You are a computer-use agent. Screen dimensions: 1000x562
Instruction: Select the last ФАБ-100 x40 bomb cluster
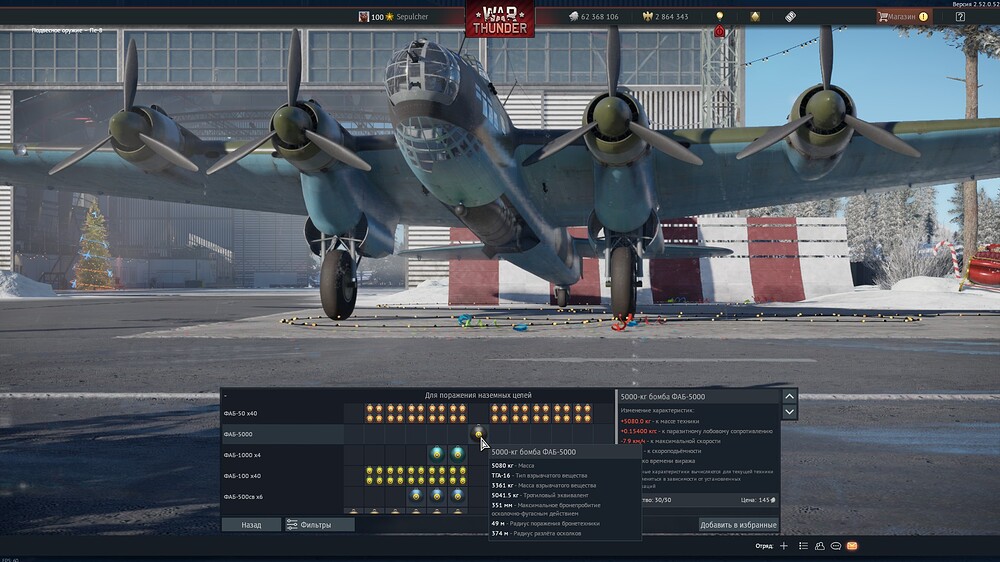point(457,475)
